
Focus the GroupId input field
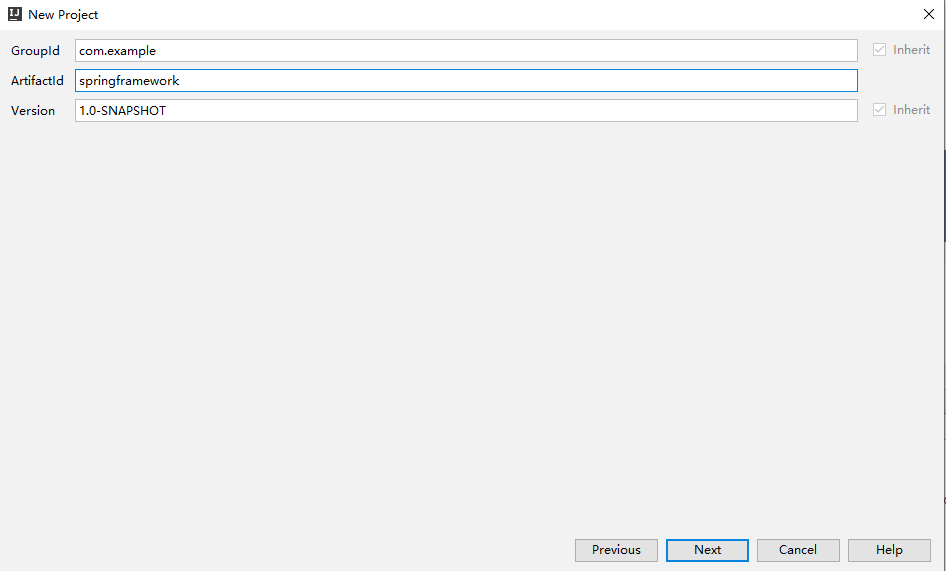point(465,51)
